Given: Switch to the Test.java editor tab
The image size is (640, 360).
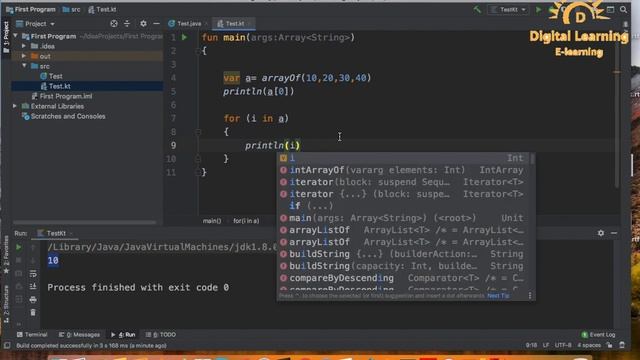Looking at the screenshot, I should click(x=187, y=24).
